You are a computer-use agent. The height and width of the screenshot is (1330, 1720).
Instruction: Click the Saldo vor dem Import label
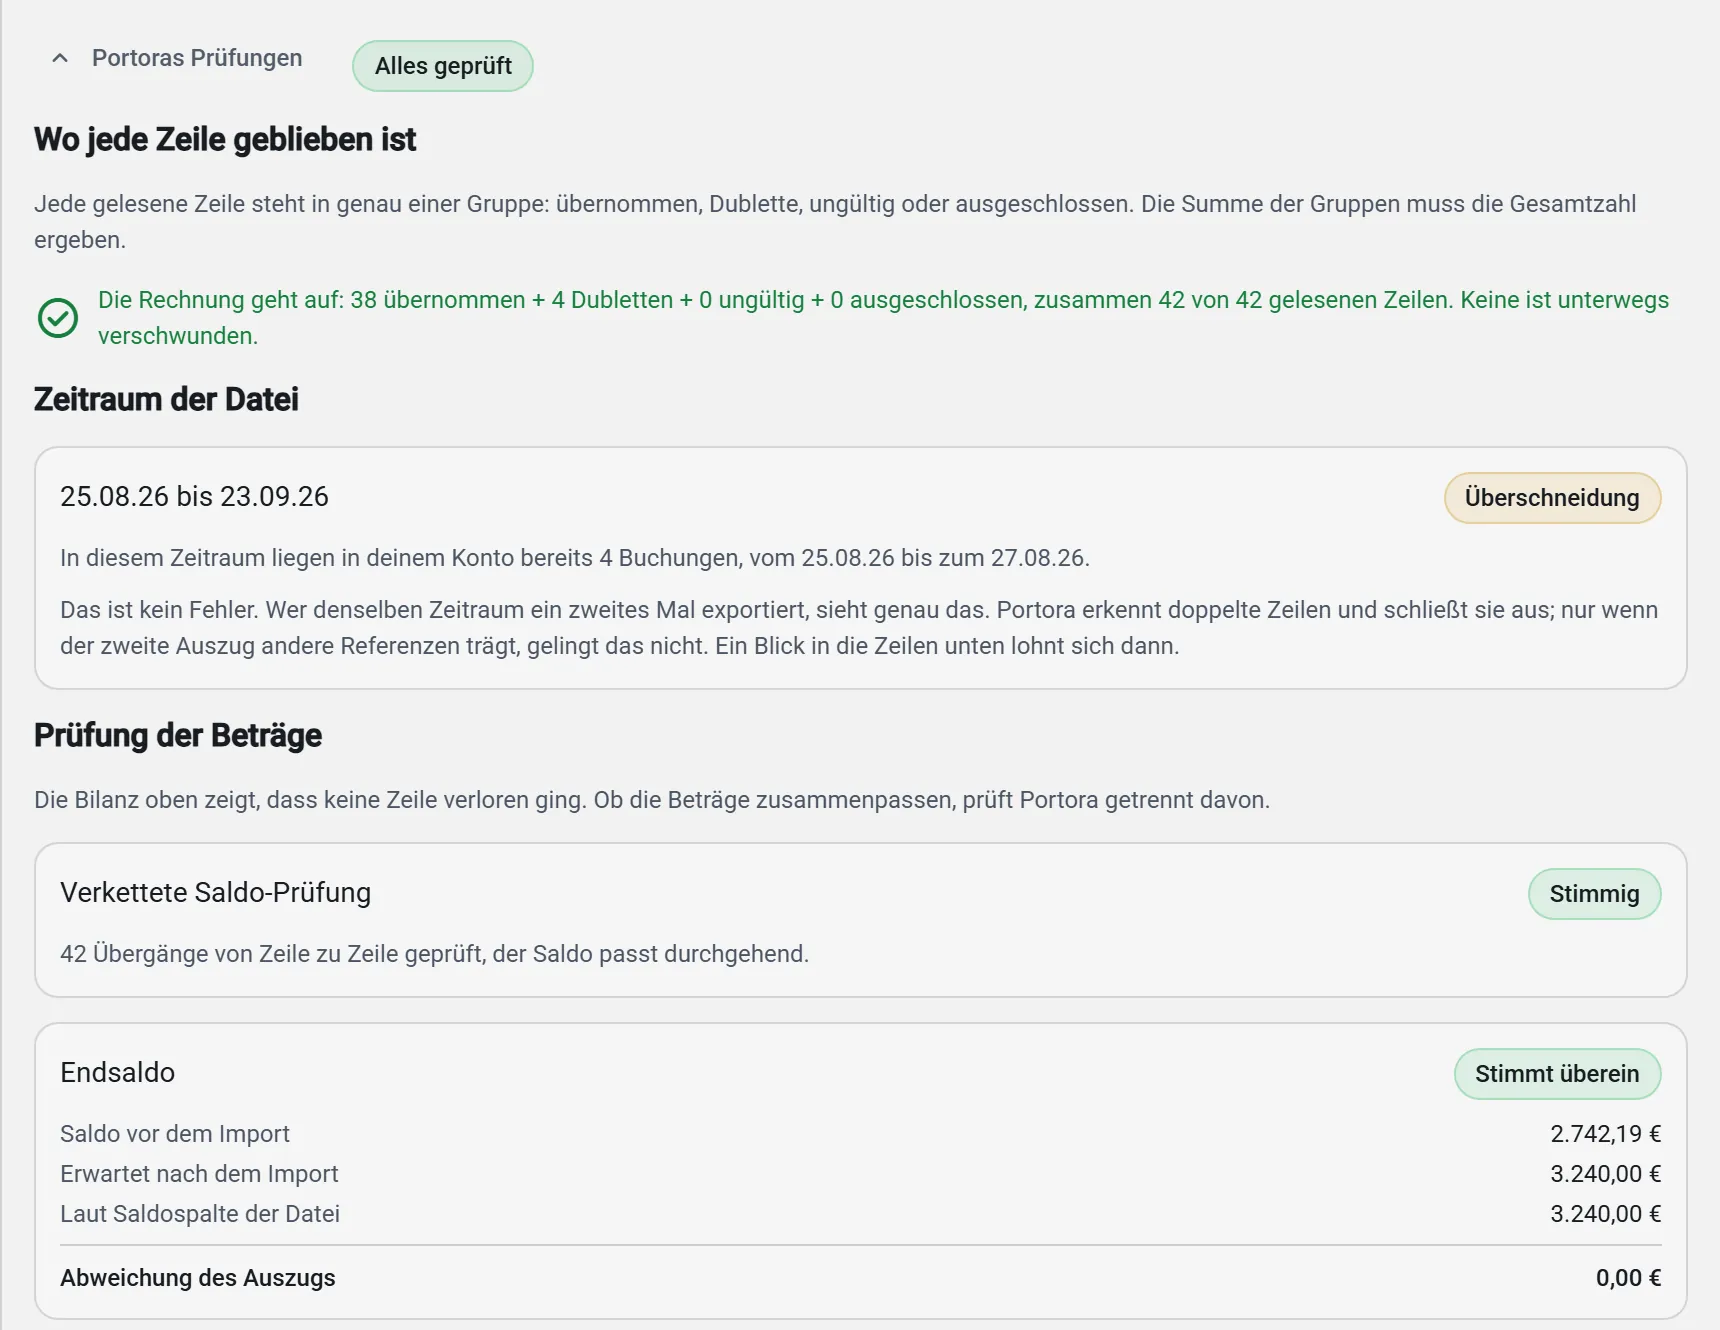click(x=175, y=1134)
